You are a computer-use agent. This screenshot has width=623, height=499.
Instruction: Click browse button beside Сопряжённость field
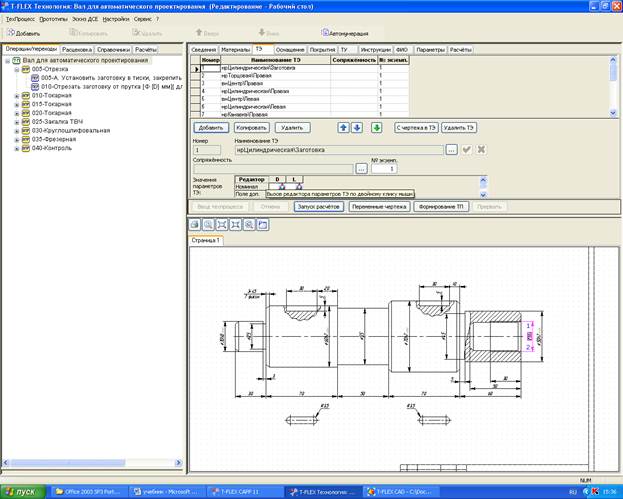361,168
